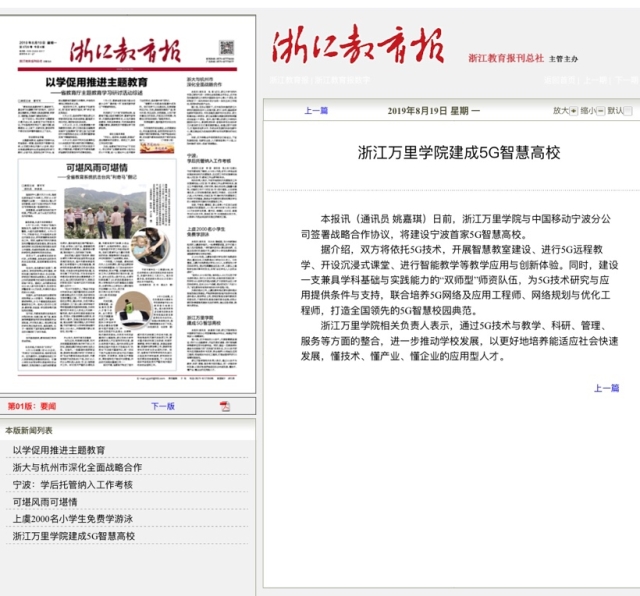This screenshot has height=596, width=640.
Task: Click the article title 浙江万里学院建成5G智慧高校
Action: (459, 153)
